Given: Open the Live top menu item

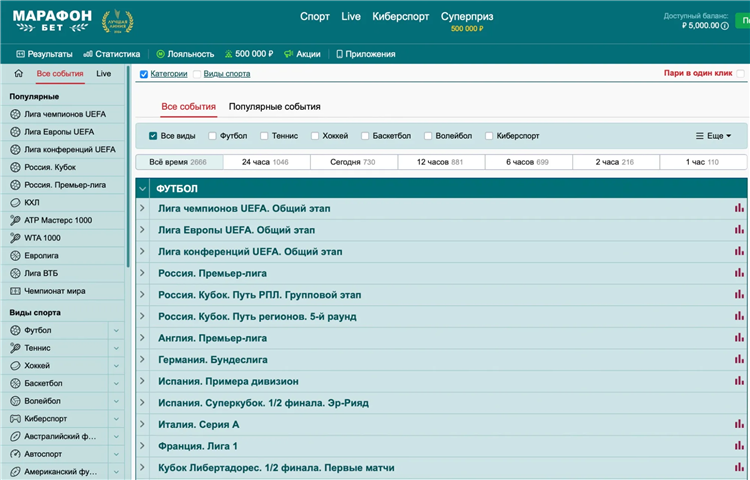Looking at the screenshot, I should click(351, 16).
